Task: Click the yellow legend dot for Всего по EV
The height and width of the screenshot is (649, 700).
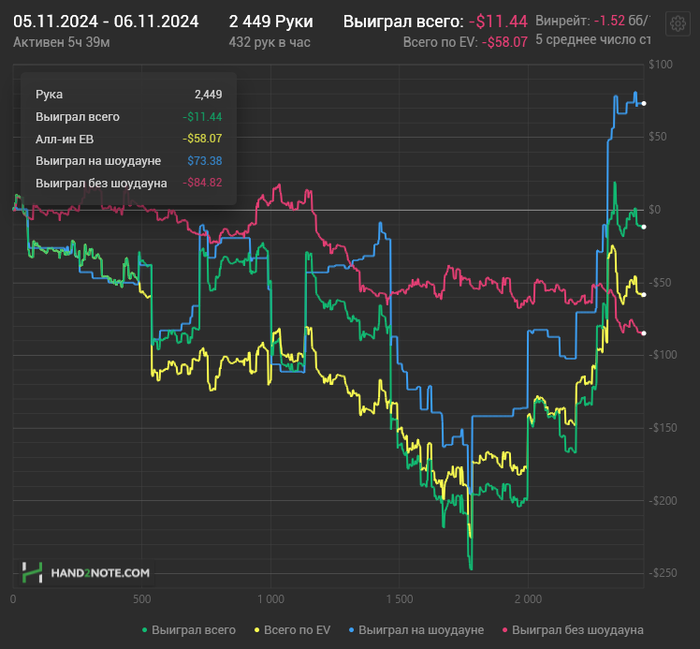Action: [x=256, y=630]
